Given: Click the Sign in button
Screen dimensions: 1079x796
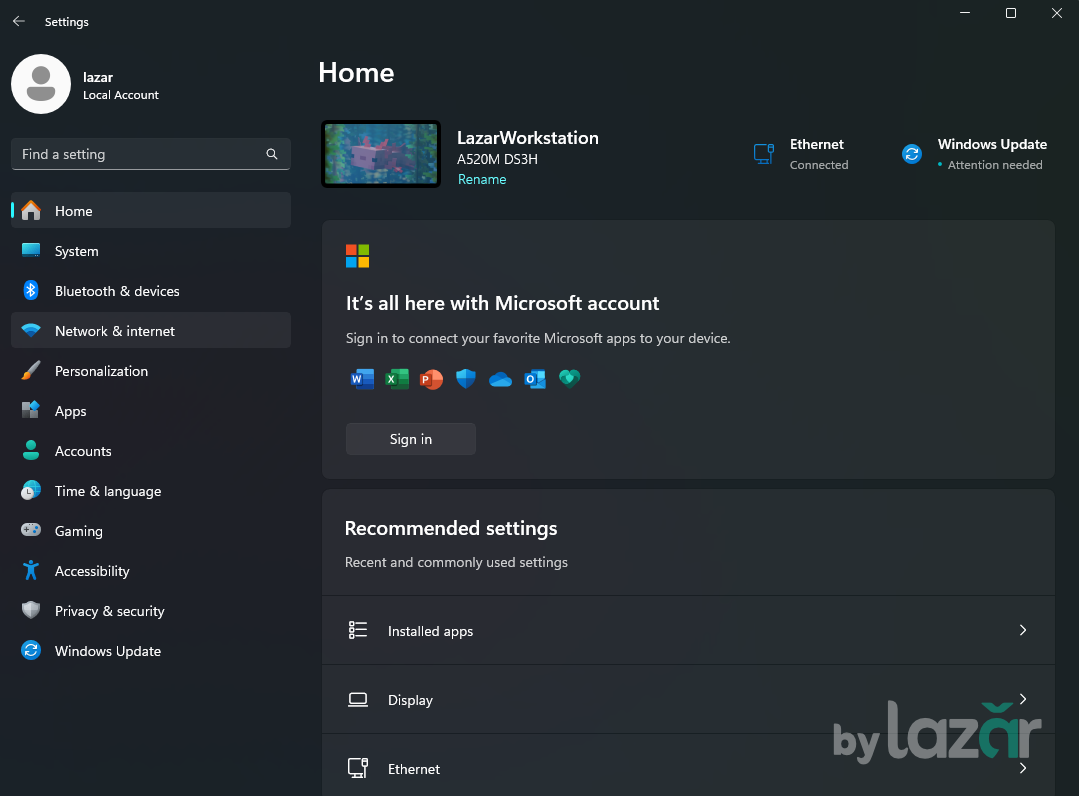Looking at the screenshot, I should (410, 439).
